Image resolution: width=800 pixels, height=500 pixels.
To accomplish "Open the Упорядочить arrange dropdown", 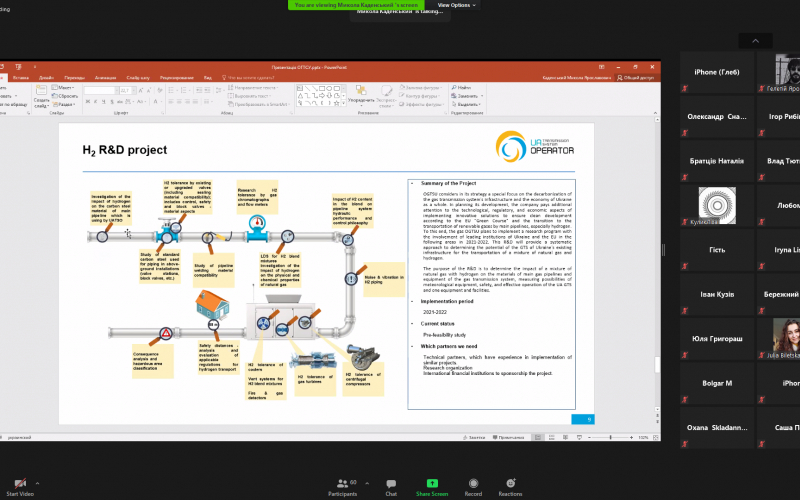I will coord(361,95).
